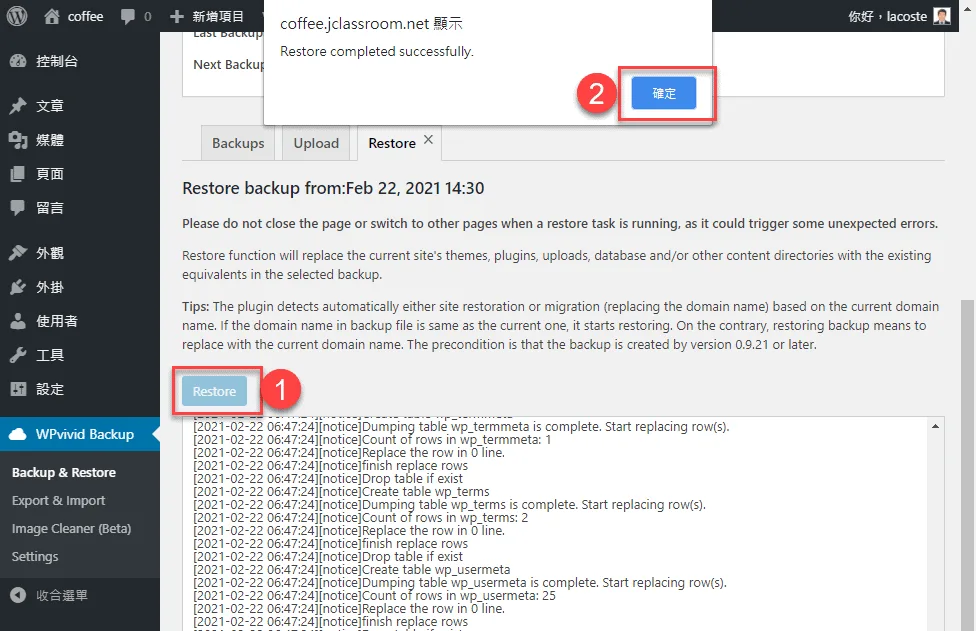Click log line 'Count of rows in wp_termmeta: 1'
Screen dimensions: 976x631
372,439
